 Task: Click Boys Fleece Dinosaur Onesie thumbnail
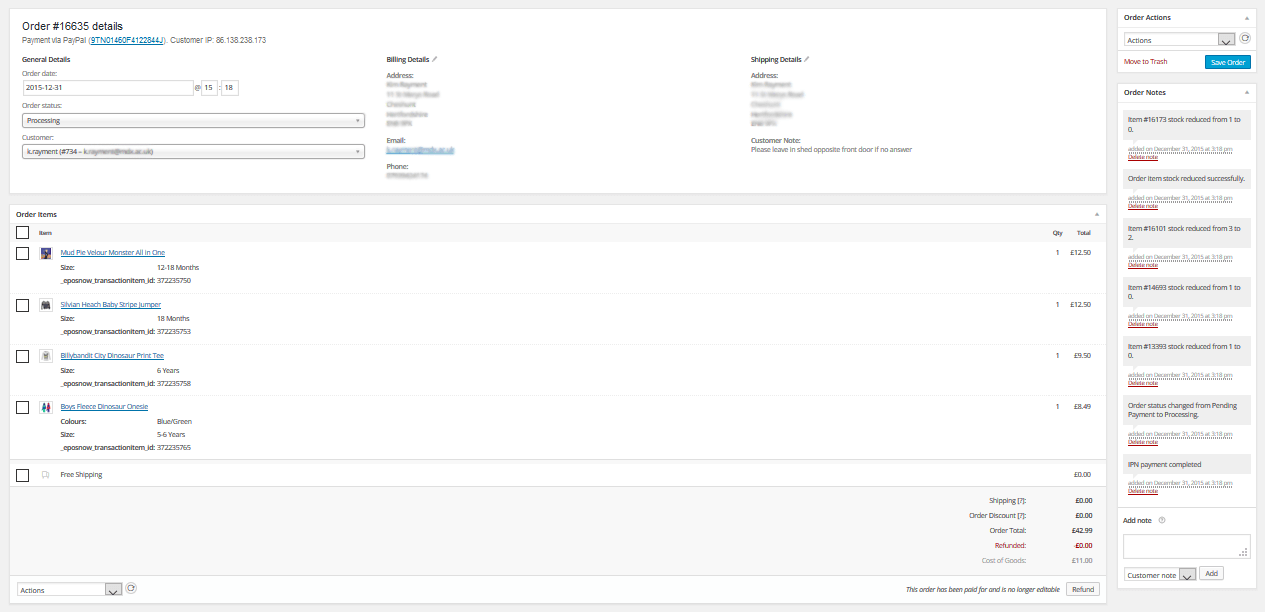45,407
